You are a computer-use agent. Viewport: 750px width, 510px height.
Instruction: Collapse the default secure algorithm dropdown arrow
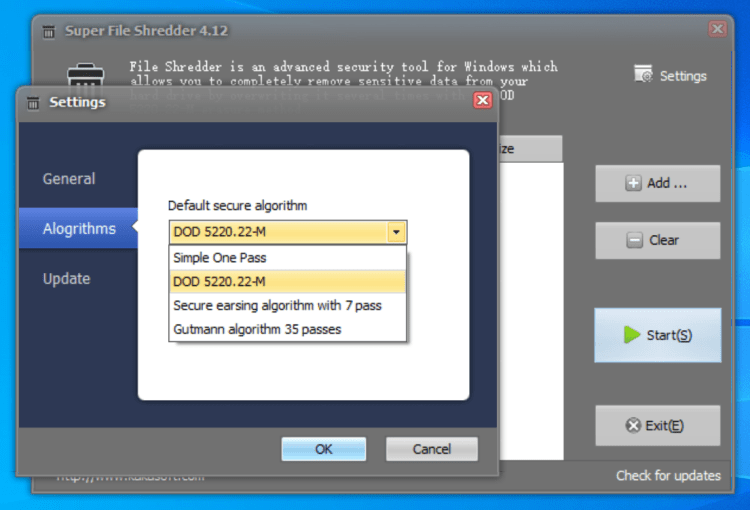(396, 232)
